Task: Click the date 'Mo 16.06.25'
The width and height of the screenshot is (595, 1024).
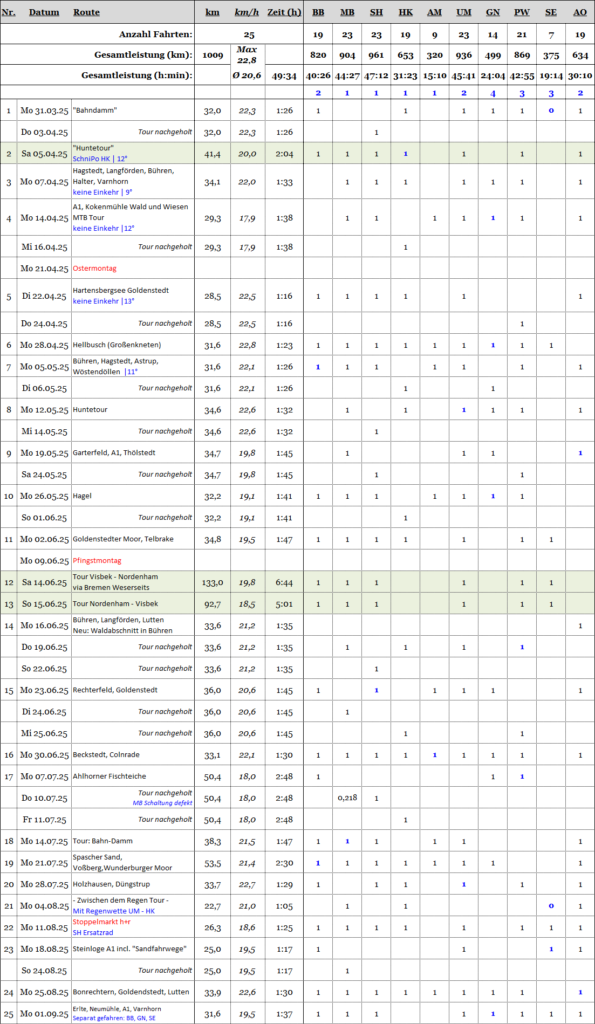Action: tap(44, 625)
